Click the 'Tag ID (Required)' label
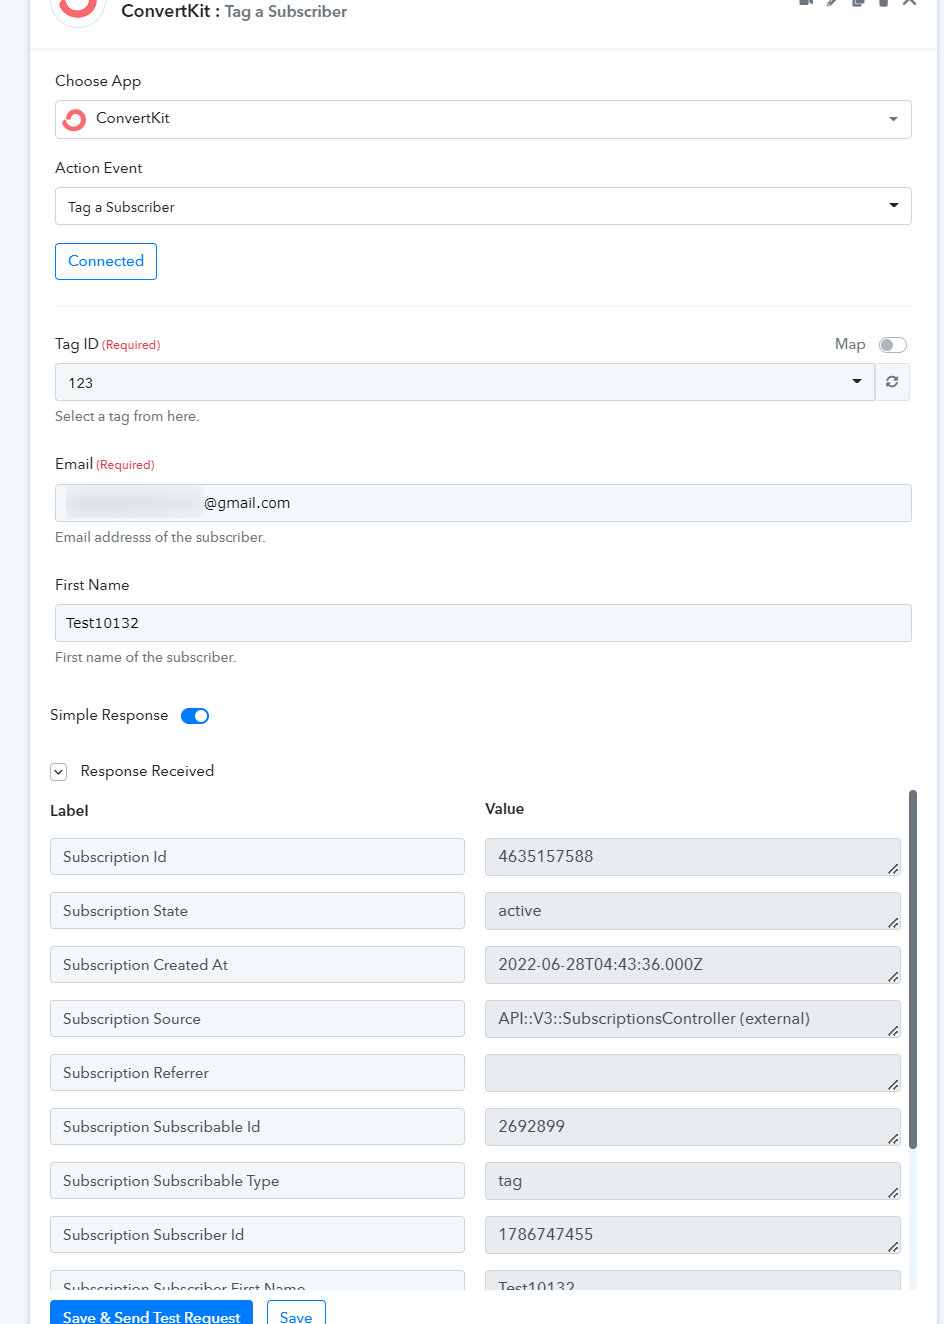Image resolution: width=944 pixels, height=1324 pixels. click(108, 344)
